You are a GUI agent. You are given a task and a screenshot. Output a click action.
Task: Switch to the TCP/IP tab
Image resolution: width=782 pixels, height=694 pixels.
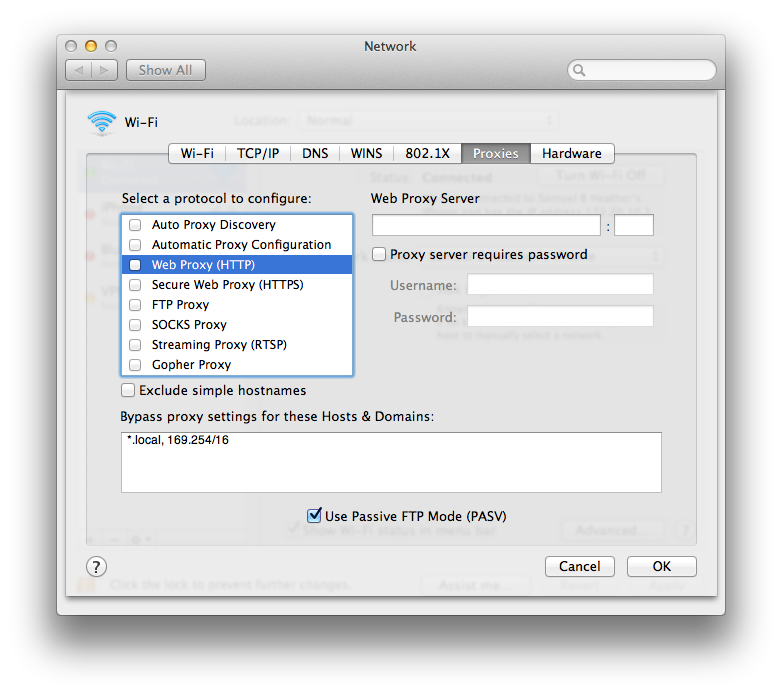click(257, 153)
